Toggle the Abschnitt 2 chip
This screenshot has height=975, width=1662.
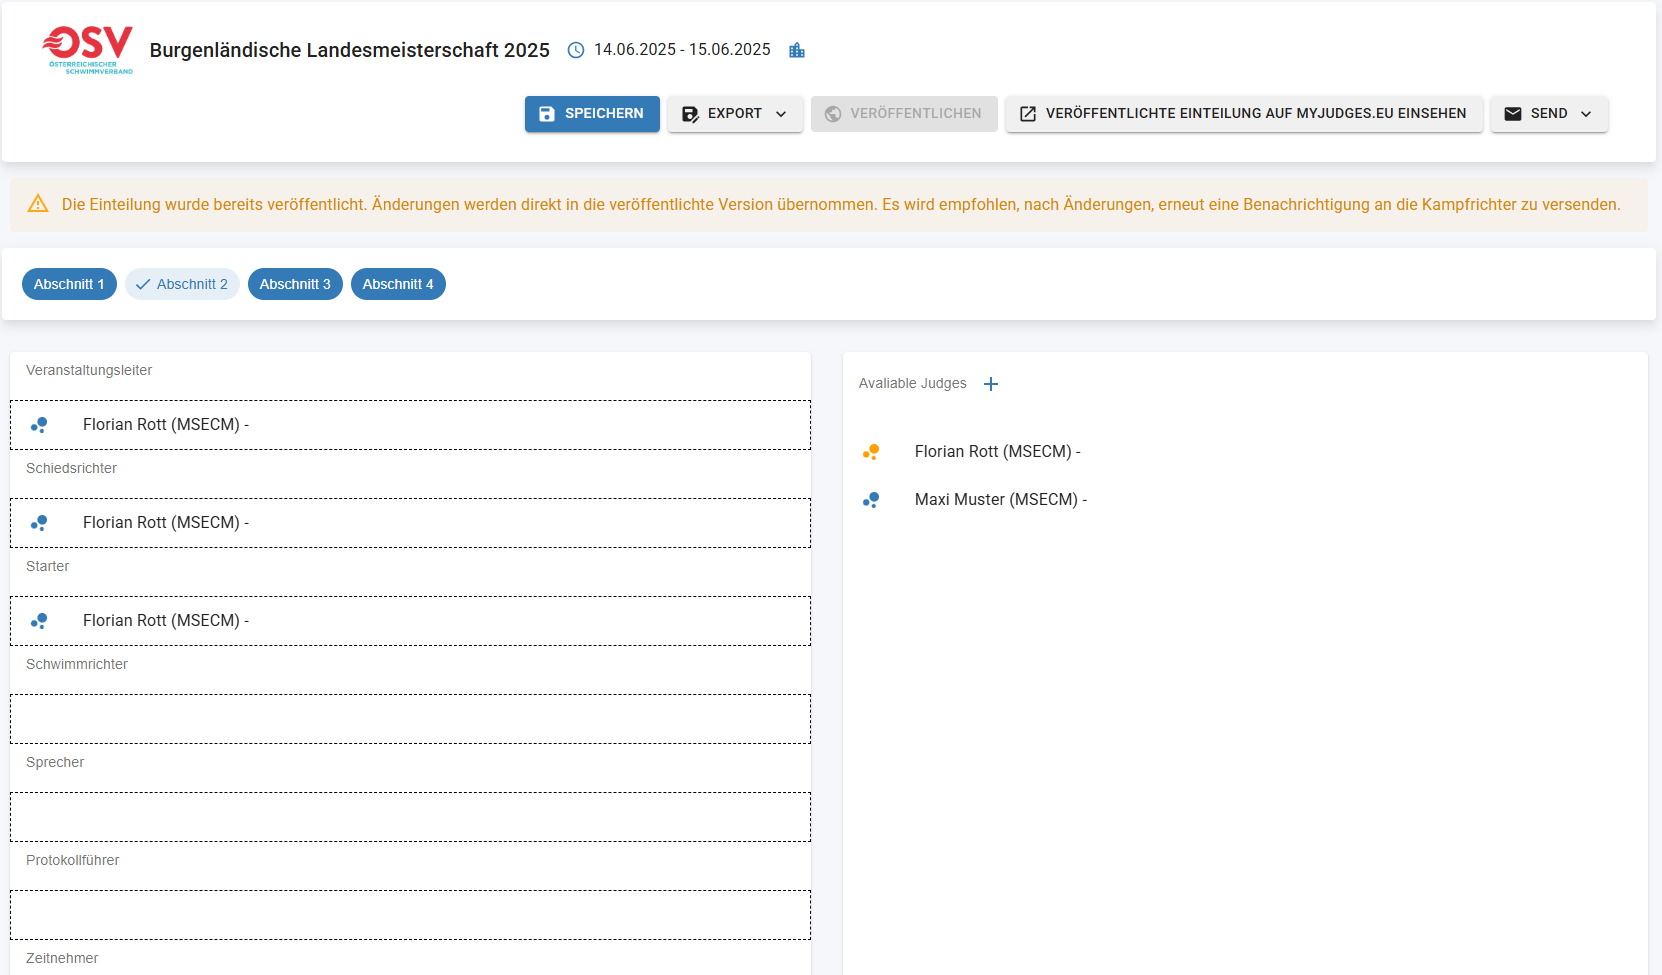coord(182,284)
